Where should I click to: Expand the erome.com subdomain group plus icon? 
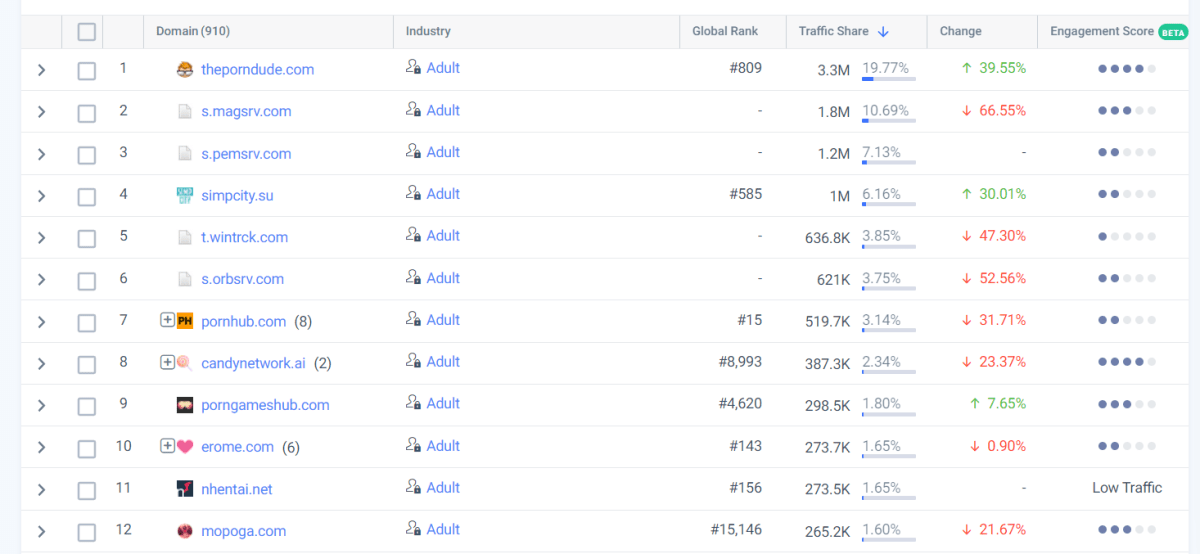coord(167,446)
